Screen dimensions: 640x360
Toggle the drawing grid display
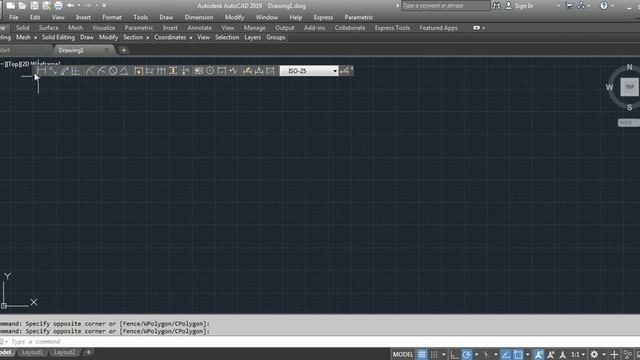(x=422, y=354)
